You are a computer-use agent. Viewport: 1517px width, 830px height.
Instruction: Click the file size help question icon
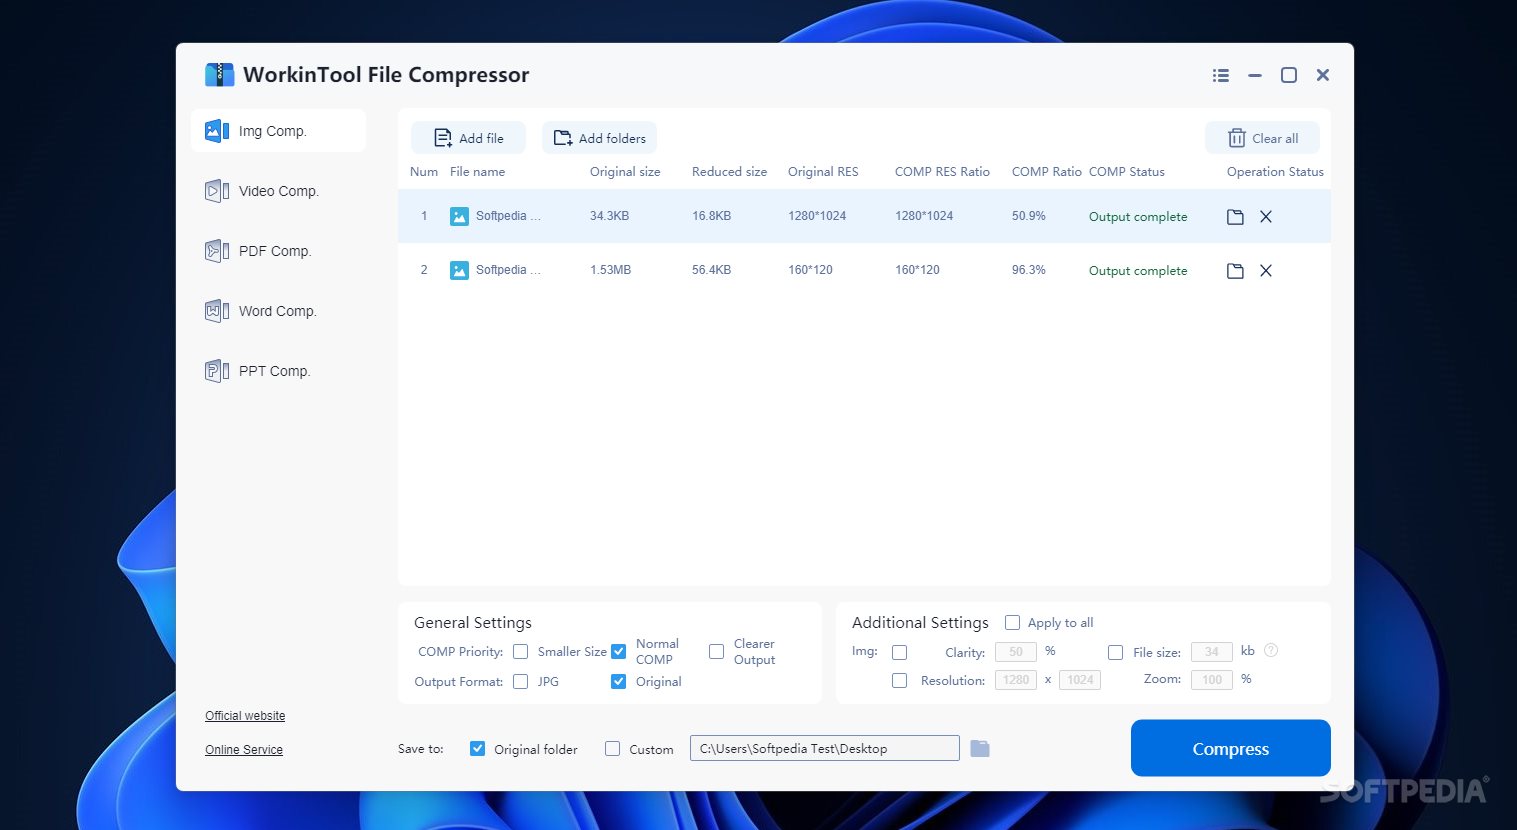click(x=1271, y=650)
